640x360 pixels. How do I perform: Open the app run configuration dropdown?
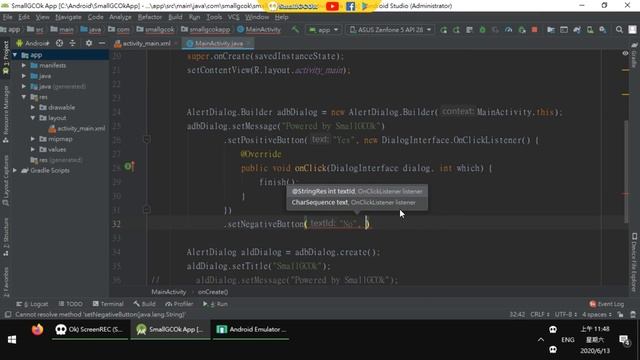(324, 30)
